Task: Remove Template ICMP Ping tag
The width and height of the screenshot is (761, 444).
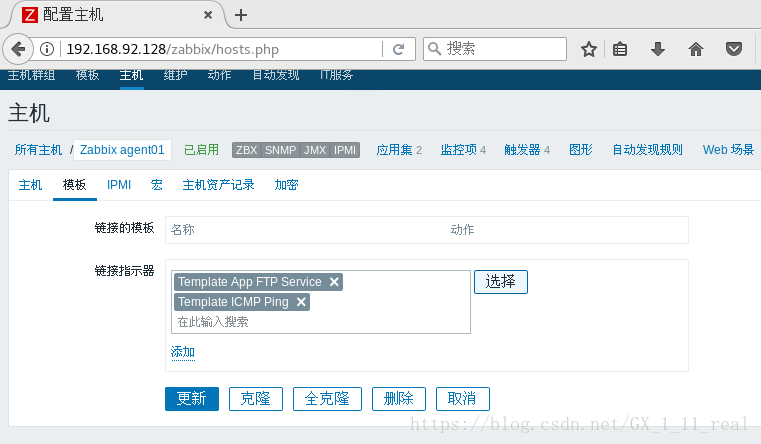Action: [301, 302]
